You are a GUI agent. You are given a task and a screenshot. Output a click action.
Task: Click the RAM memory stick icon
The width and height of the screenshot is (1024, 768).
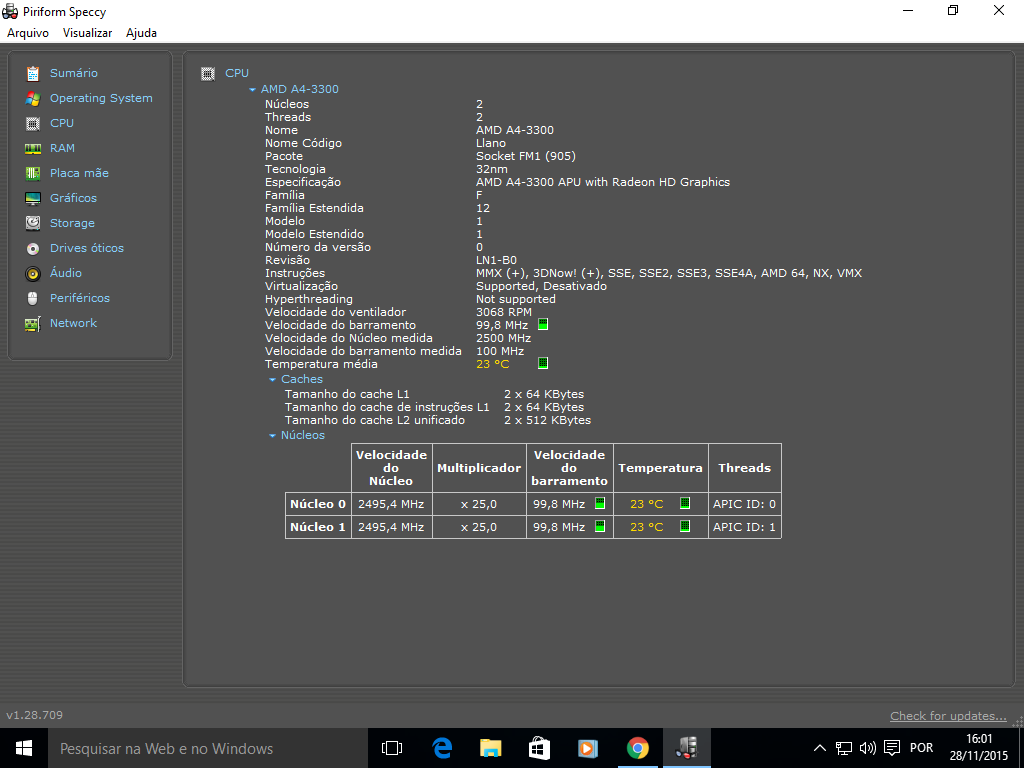(33, 148)
